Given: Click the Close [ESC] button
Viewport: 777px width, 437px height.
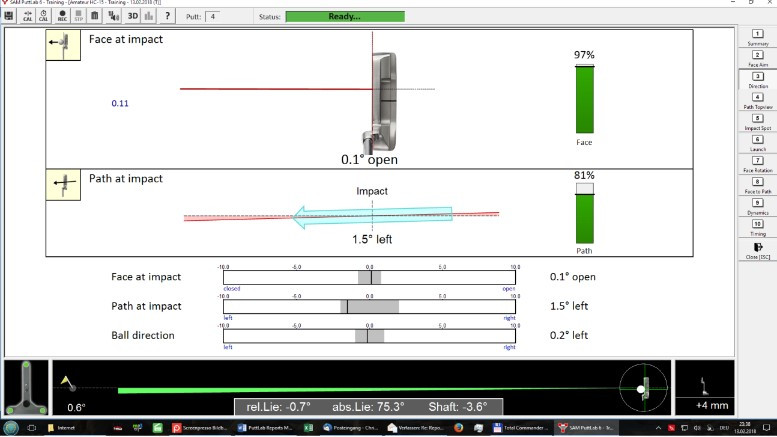Looking at the screenshot, I should click(757, 250).
